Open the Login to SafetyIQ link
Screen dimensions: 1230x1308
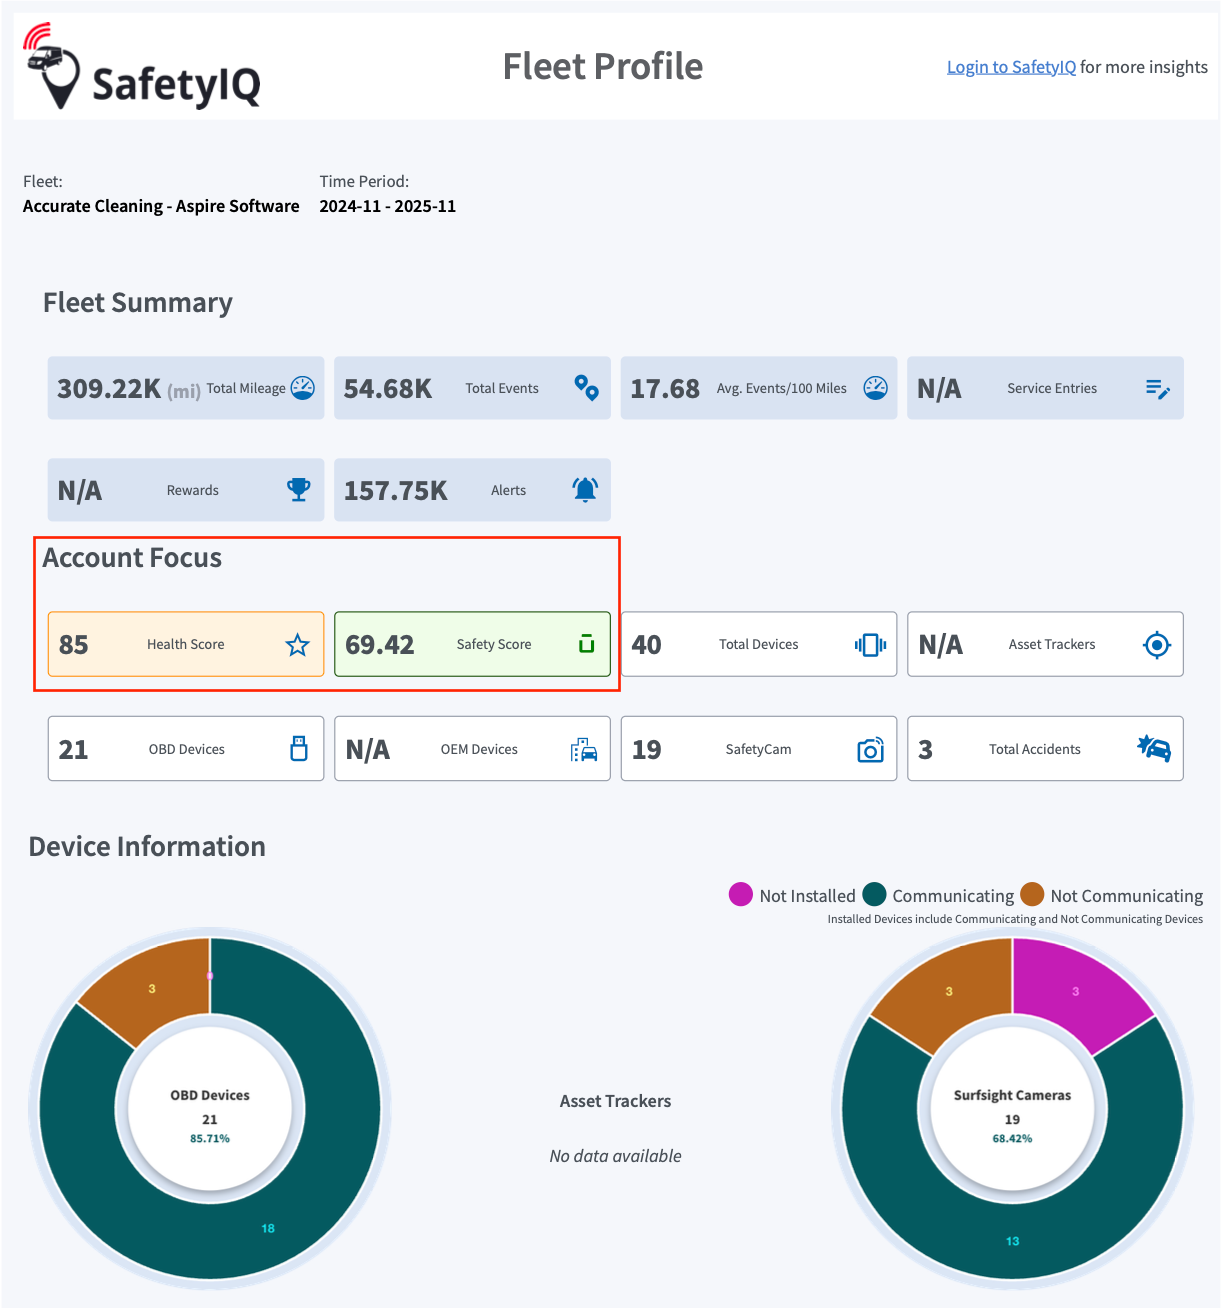point(1011,67)
